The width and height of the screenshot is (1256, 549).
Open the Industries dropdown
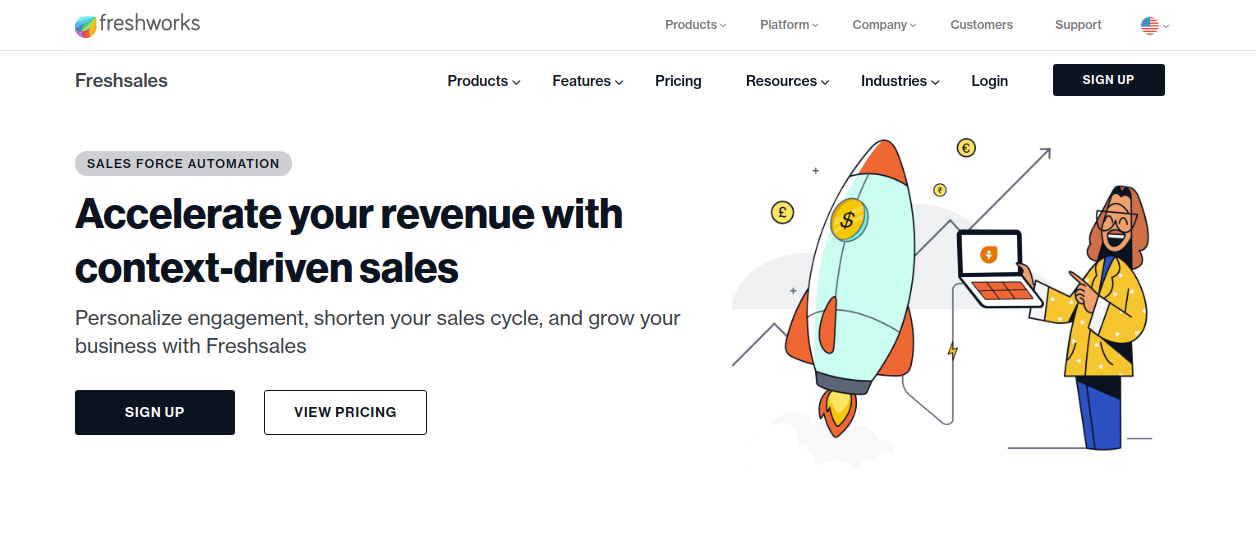900,81
